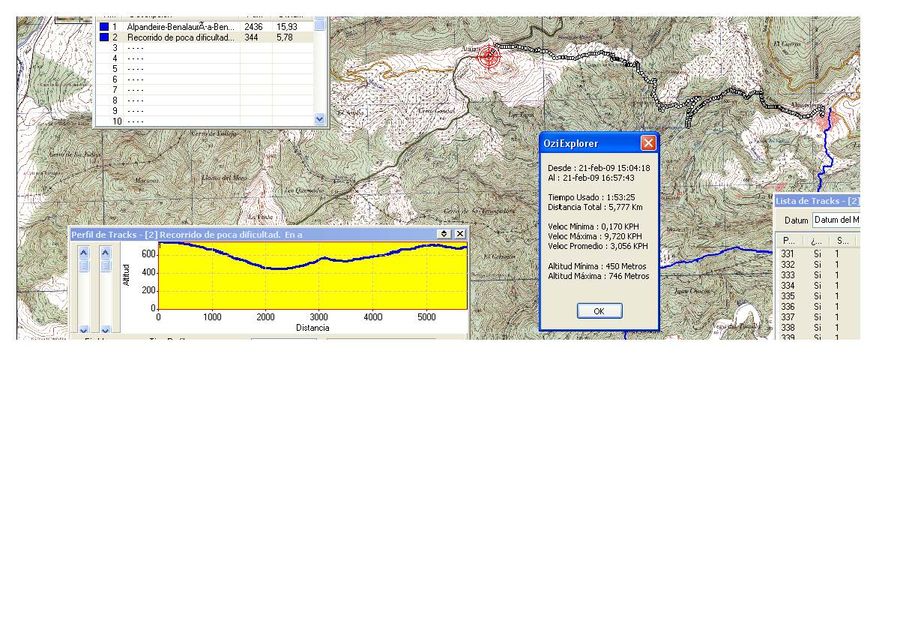The image size is (903, 639).
Task: Close the OziExplorer statistics dialog
Action: coord(648,143)
